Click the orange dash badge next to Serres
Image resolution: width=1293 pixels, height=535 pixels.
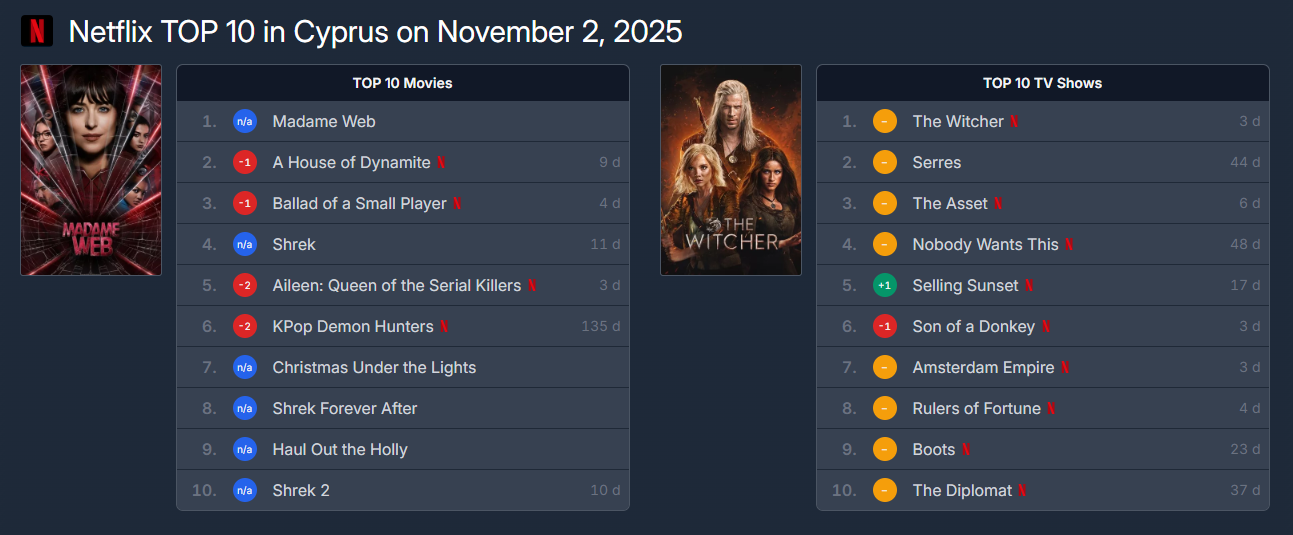tap(884, 162)
